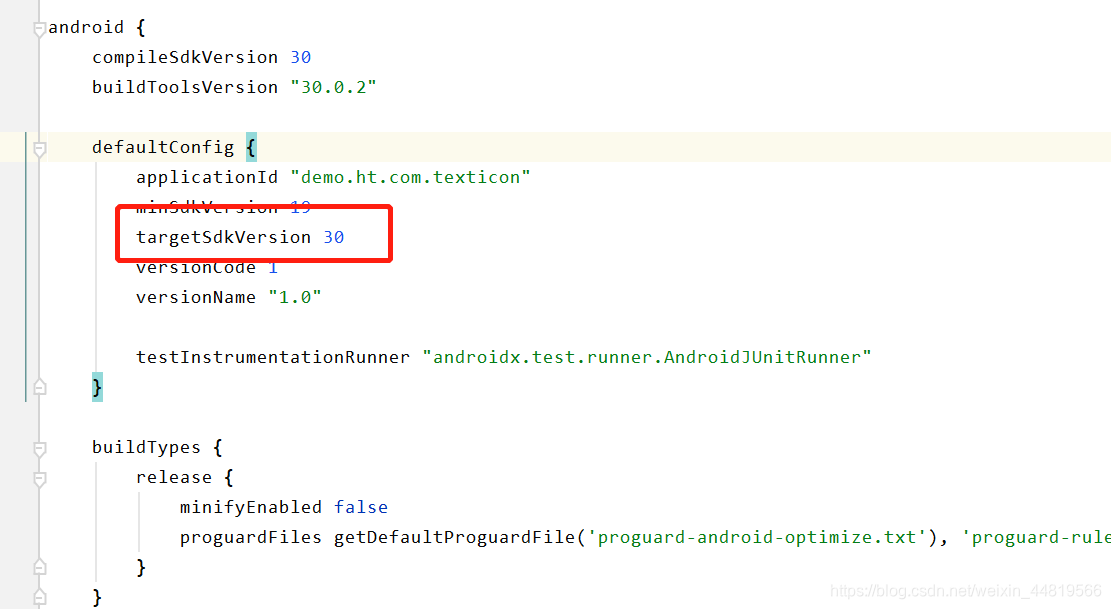Click the buildToolsVersion keyword
Image resolution: width=1111 pixels, height=609 pixels.
(185, 87)
